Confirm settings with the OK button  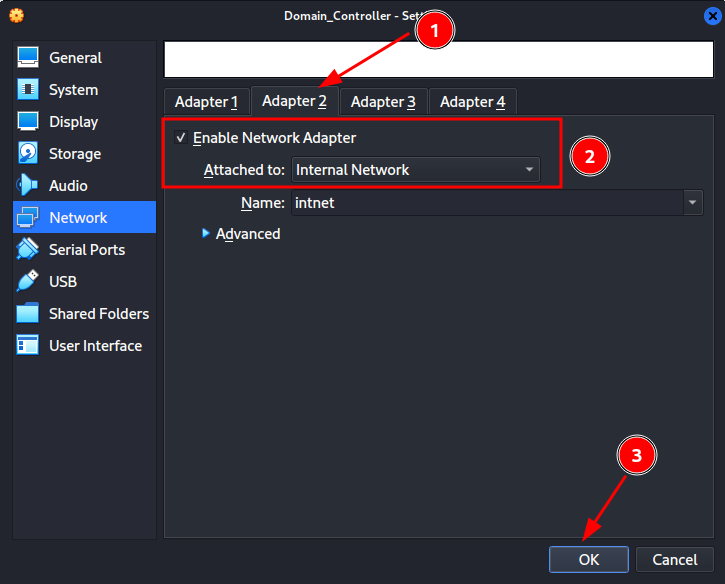pos(589,559)
